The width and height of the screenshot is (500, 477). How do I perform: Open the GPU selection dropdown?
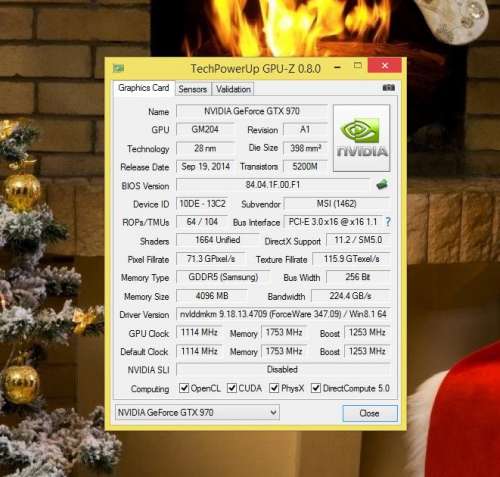click(x=197, y=413)
